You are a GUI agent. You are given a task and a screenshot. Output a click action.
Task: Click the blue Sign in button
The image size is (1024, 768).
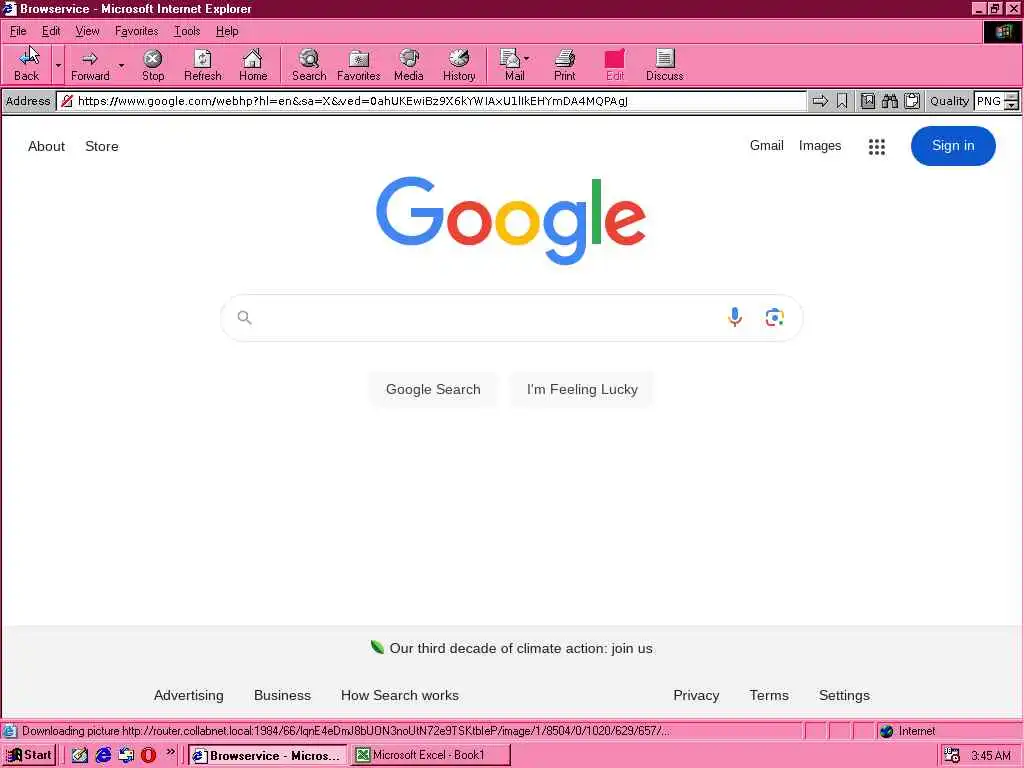[x=953, y=146]
